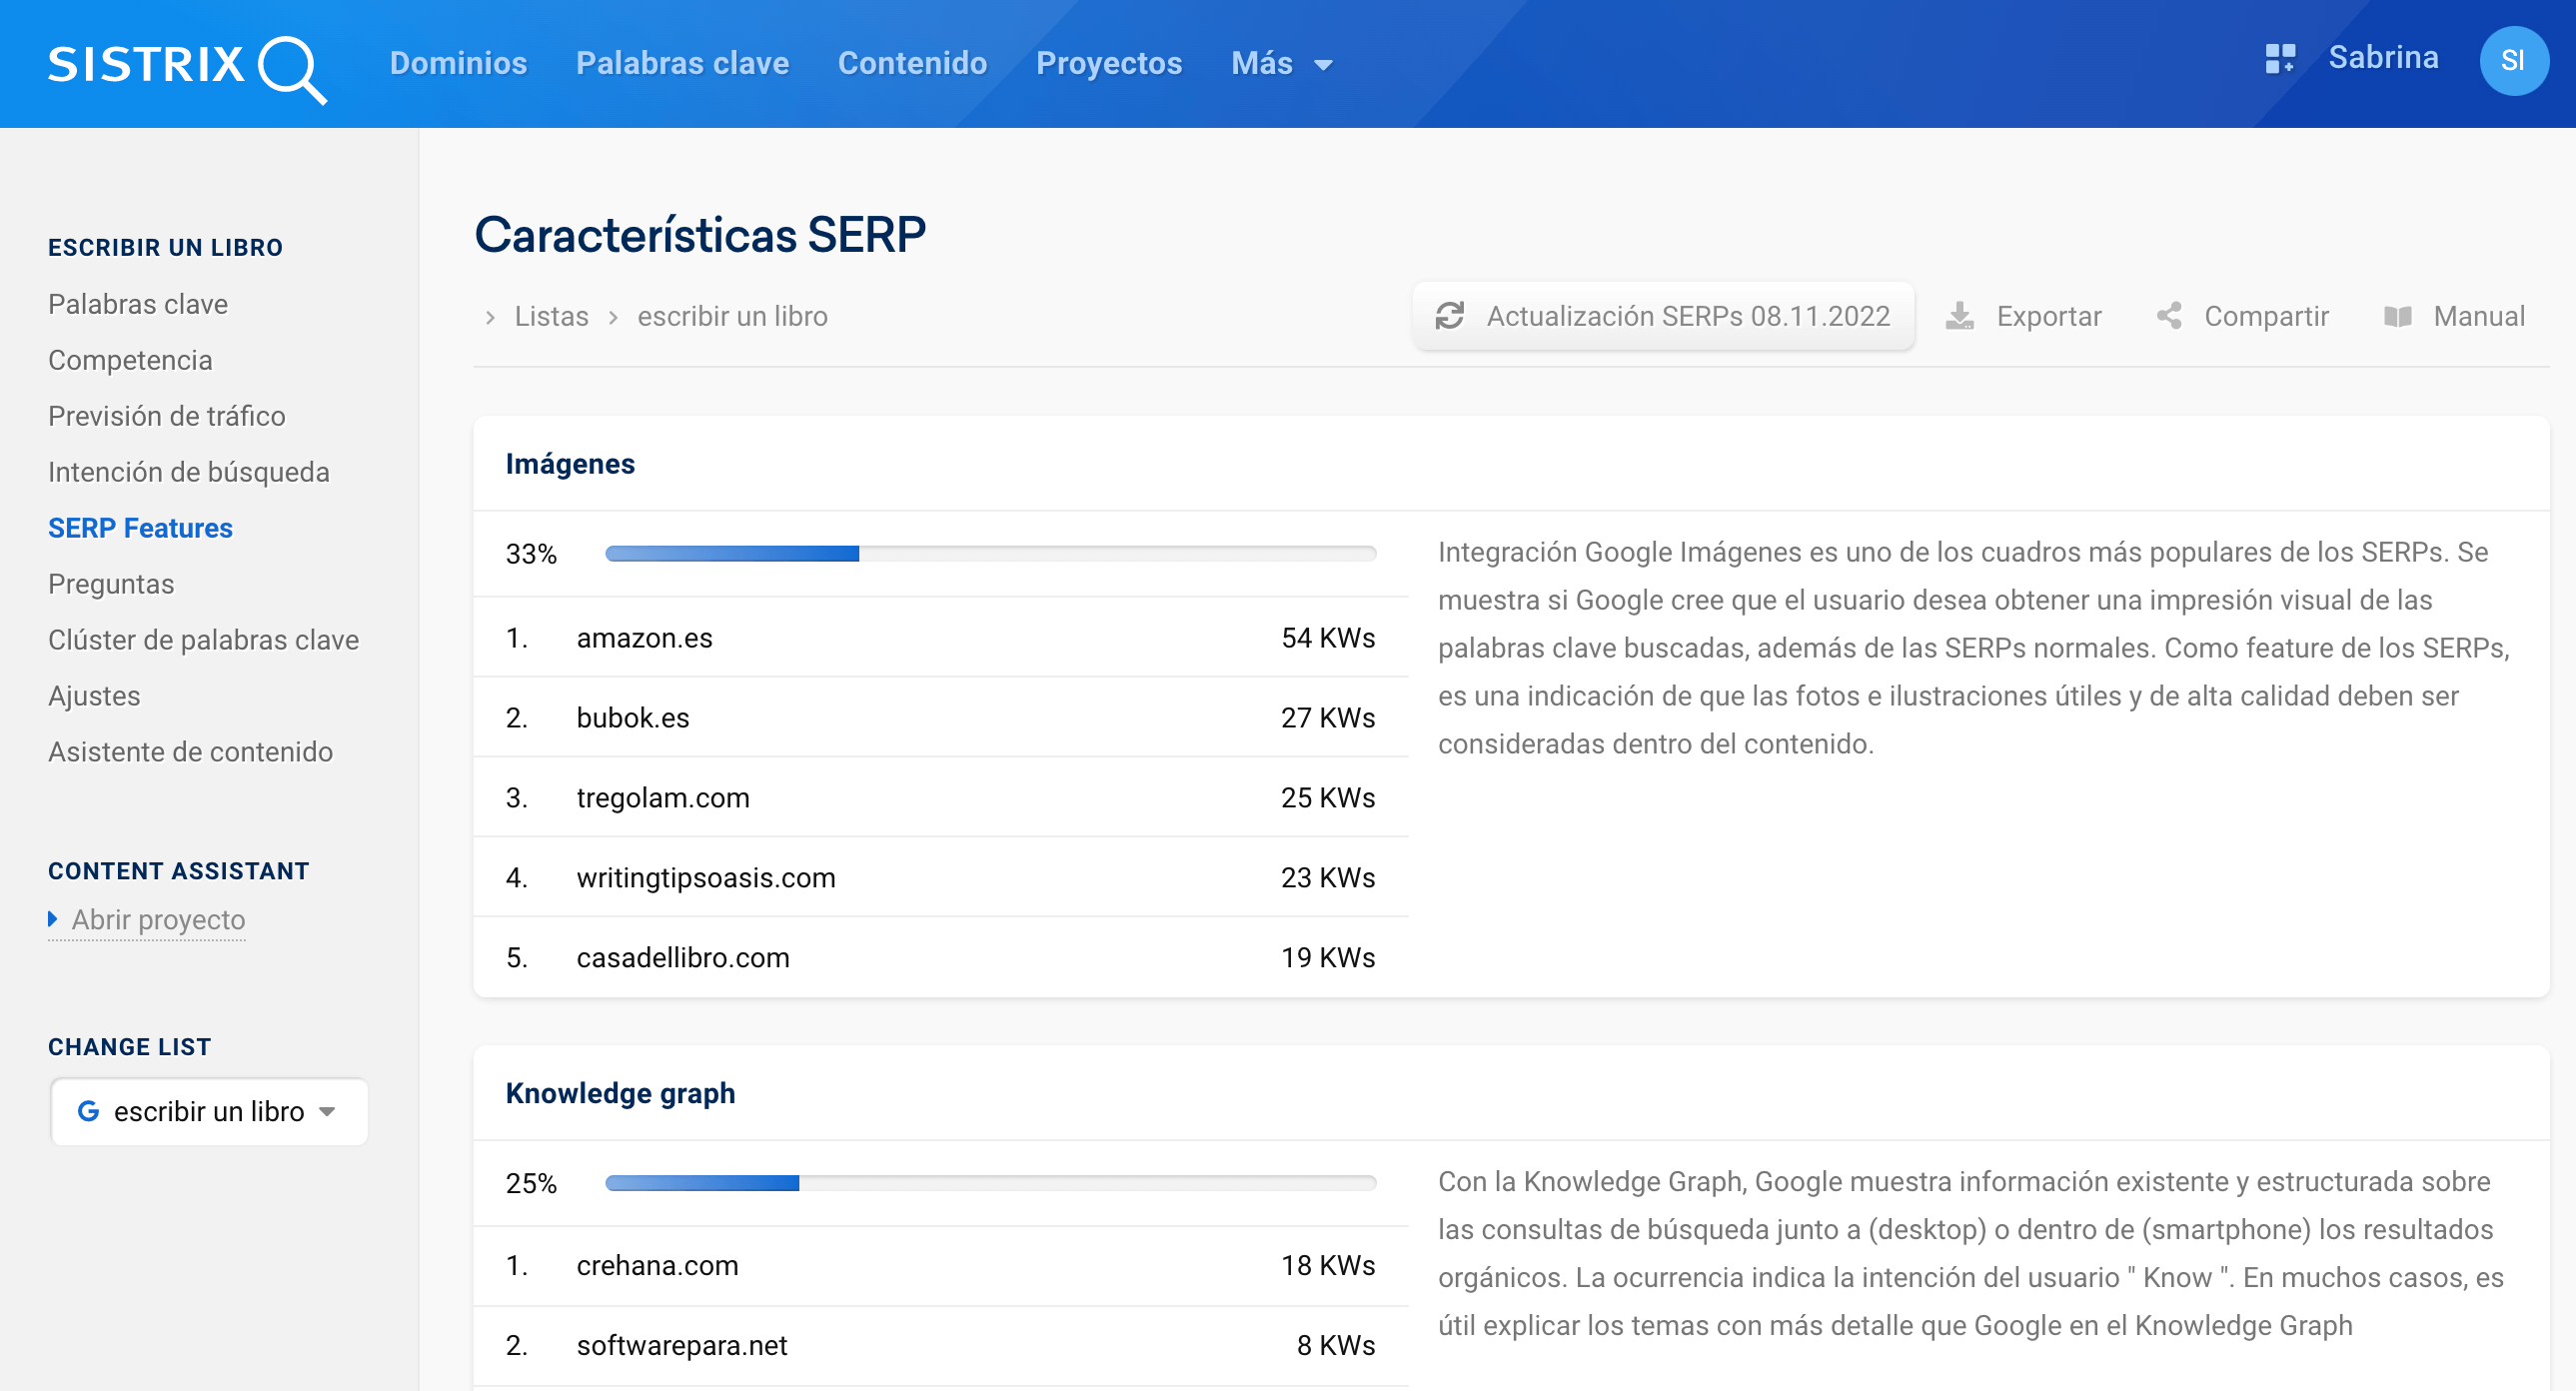Click the crehana.com Knowledge graph row
Viewport: 2576px width, 1391px height.
point(940,1265)
